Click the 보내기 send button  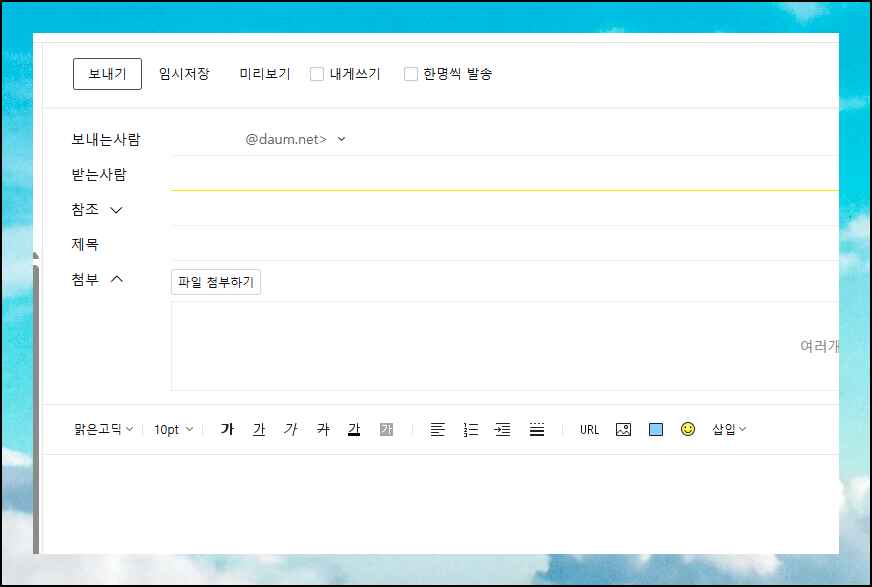(x=107, y=74)
